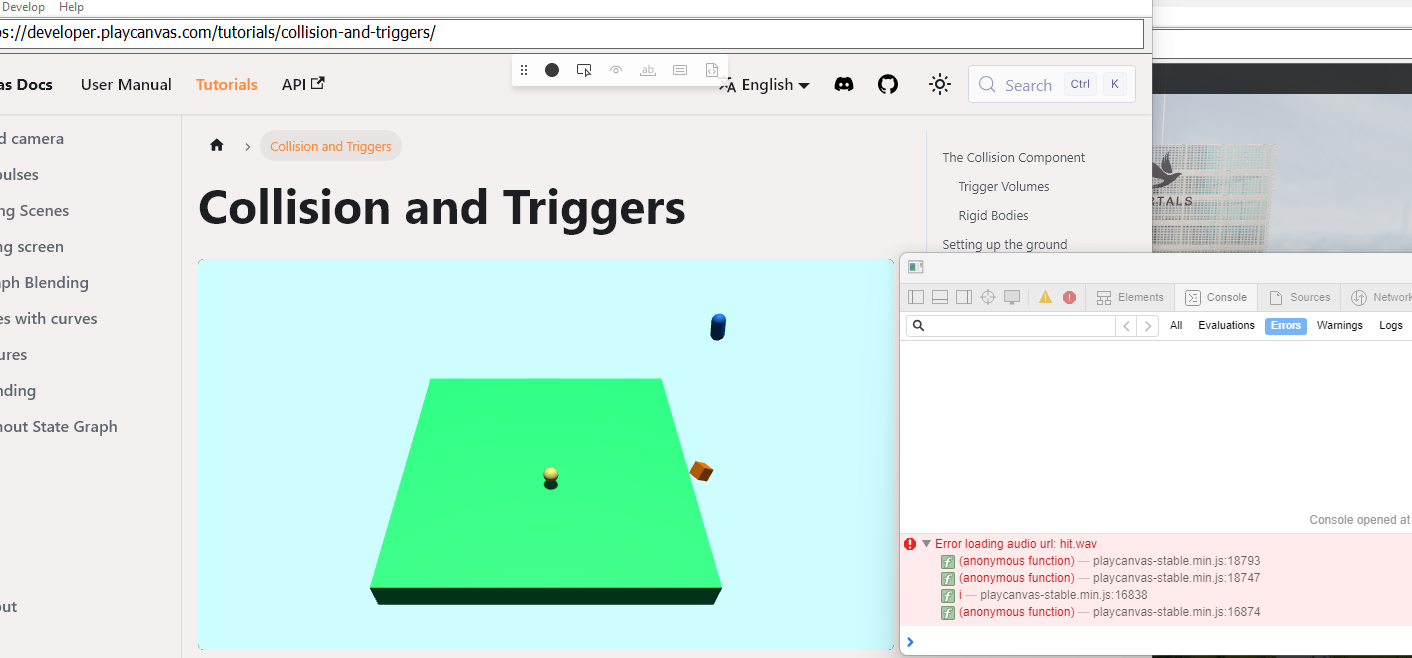Collapse the hit.wav error stack trace
The height and width of the screenshot is (658, 1412).
[x=927, y=544]
